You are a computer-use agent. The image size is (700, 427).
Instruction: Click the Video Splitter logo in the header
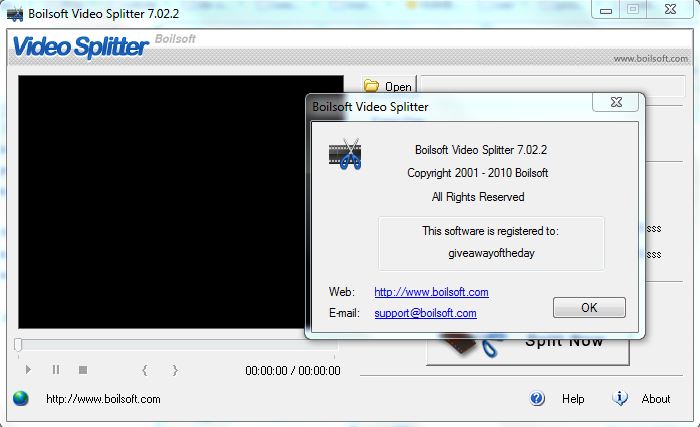pos(80,47)
